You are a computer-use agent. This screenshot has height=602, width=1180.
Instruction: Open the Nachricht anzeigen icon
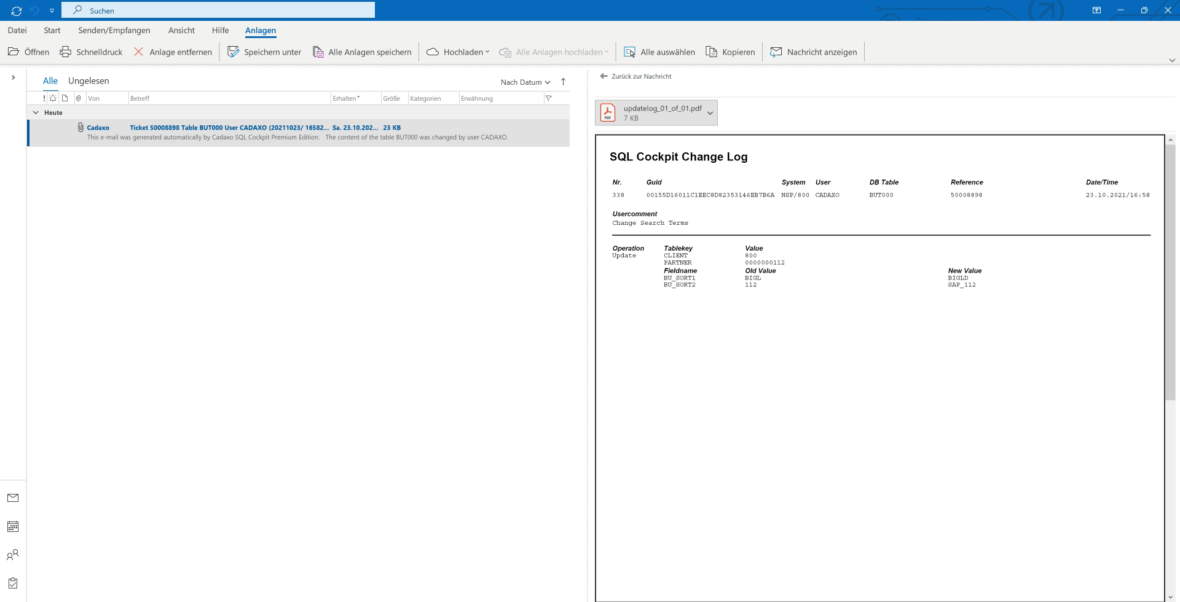click(x=774, y=51)
